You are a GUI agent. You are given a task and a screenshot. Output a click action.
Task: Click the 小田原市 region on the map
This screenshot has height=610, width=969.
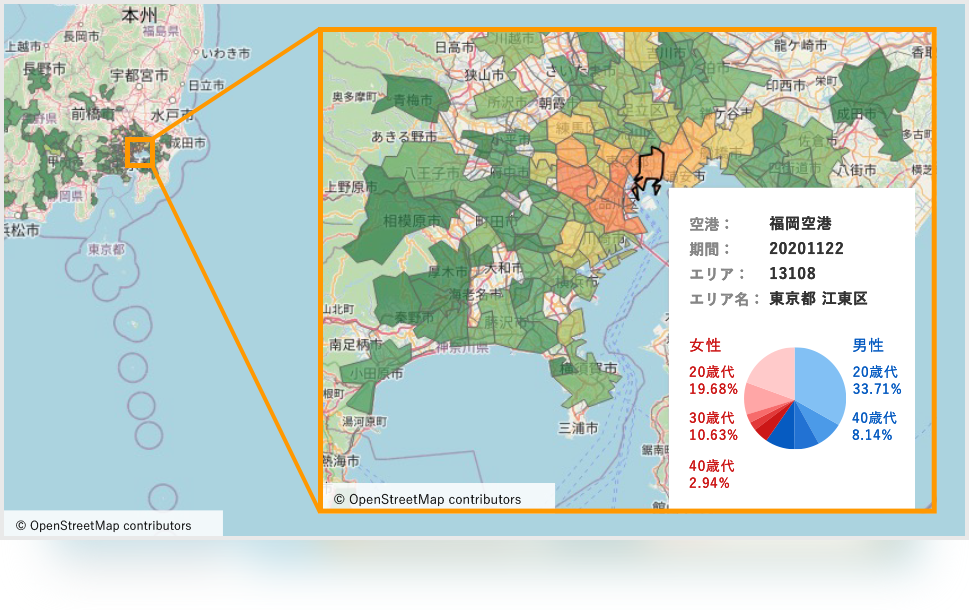pyautogui.click(x=377, y=373)
